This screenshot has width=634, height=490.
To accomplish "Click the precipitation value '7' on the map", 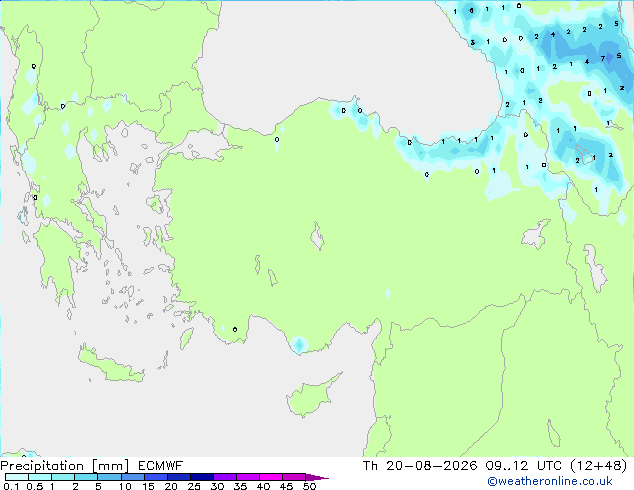I will pos(602,59).
